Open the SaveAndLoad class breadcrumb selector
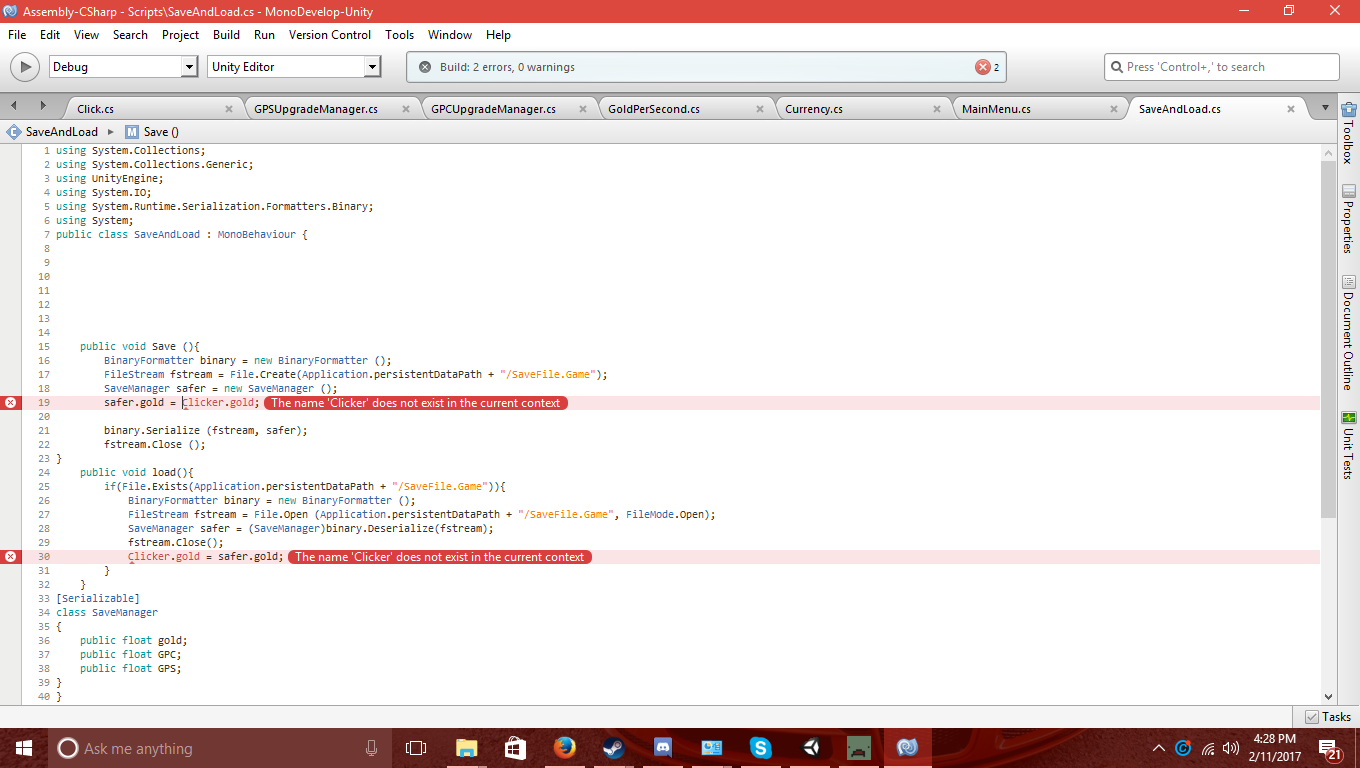1360x768 pixels. pos(53,131)
